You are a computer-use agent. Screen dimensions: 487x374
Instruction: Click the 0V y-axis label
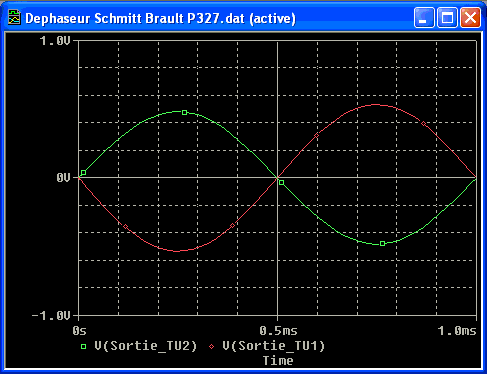point(63,178)
